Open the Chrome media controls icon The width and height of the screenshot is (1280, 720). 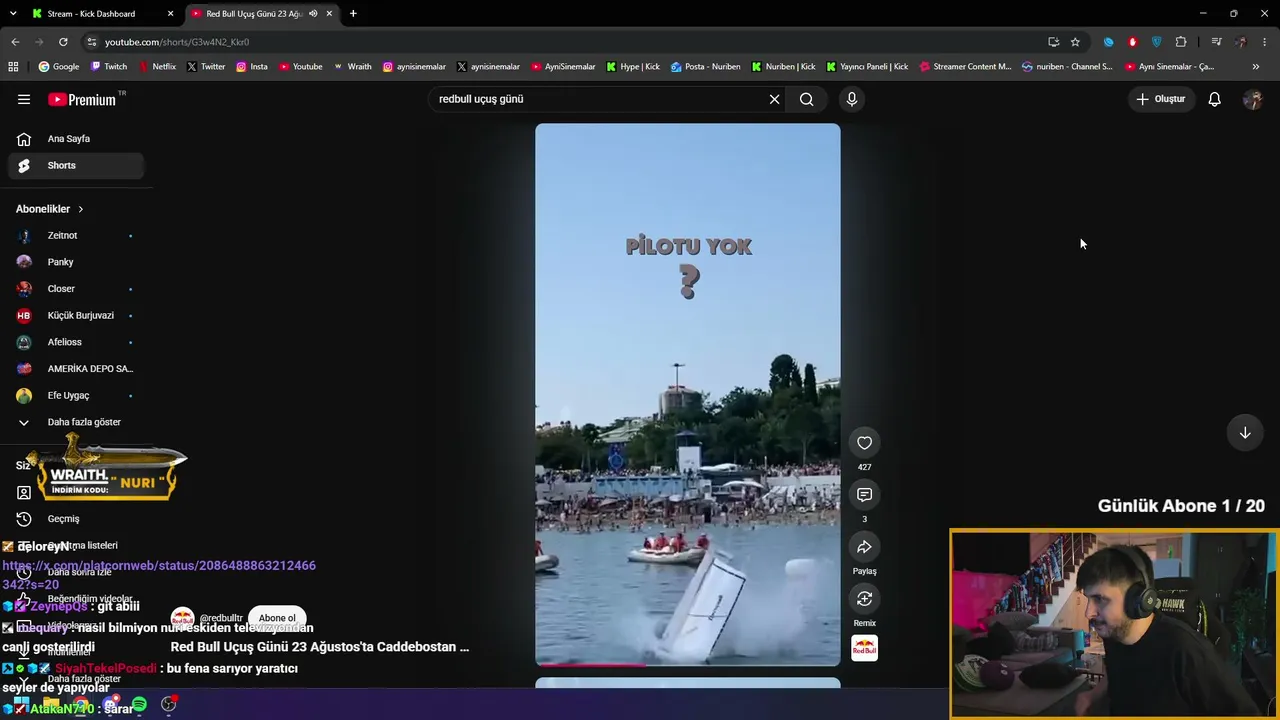[1216, 42]
